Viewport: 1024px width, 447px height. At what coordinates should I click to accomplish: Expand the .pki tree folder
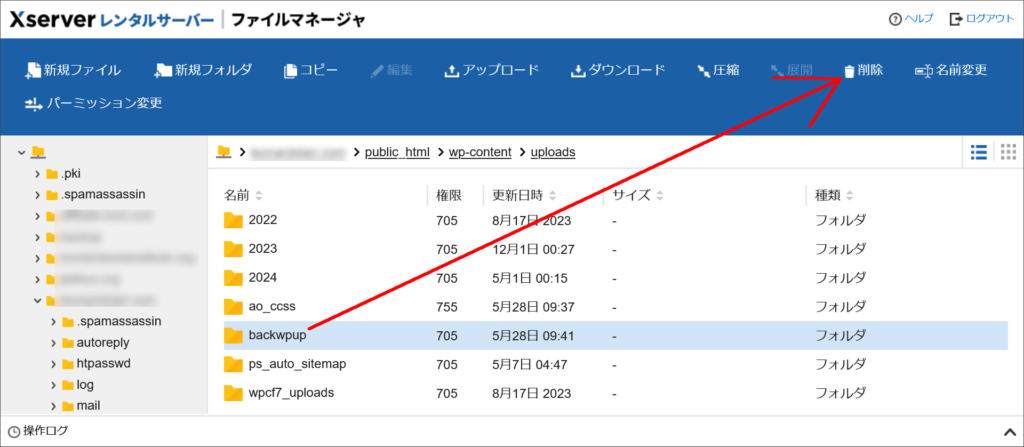tap(37, 174)
